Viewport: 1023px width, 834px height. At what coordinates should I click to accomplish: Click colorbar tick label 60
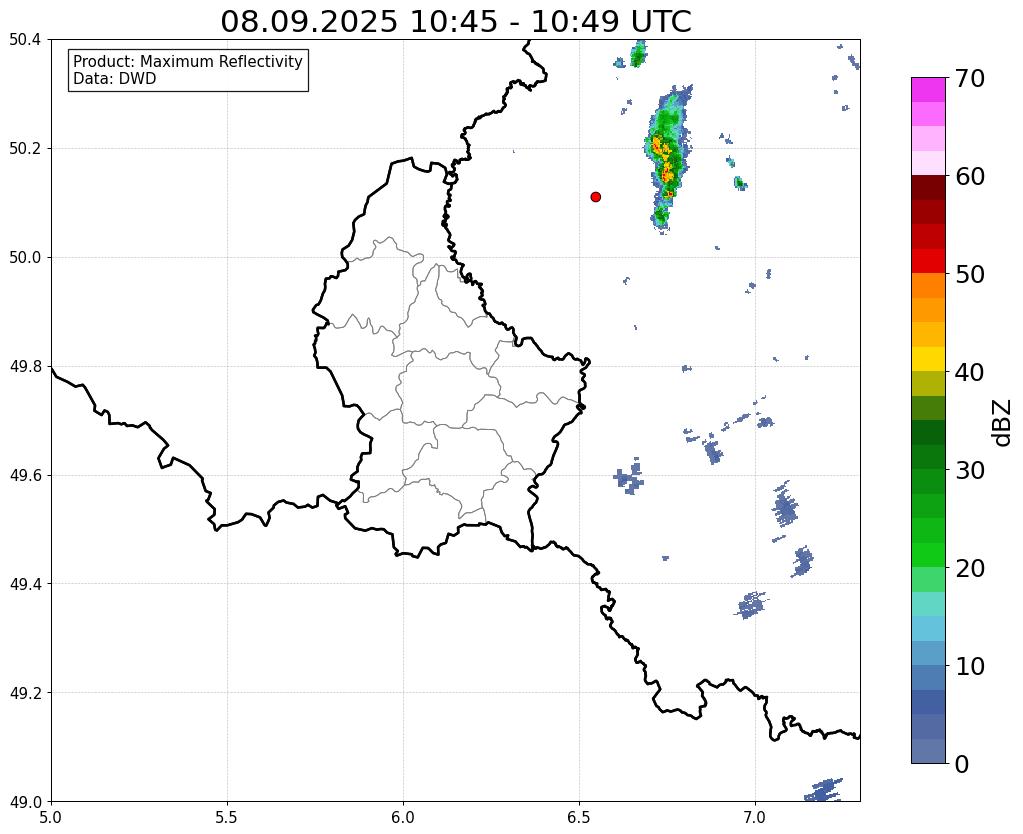coord(970,176)
